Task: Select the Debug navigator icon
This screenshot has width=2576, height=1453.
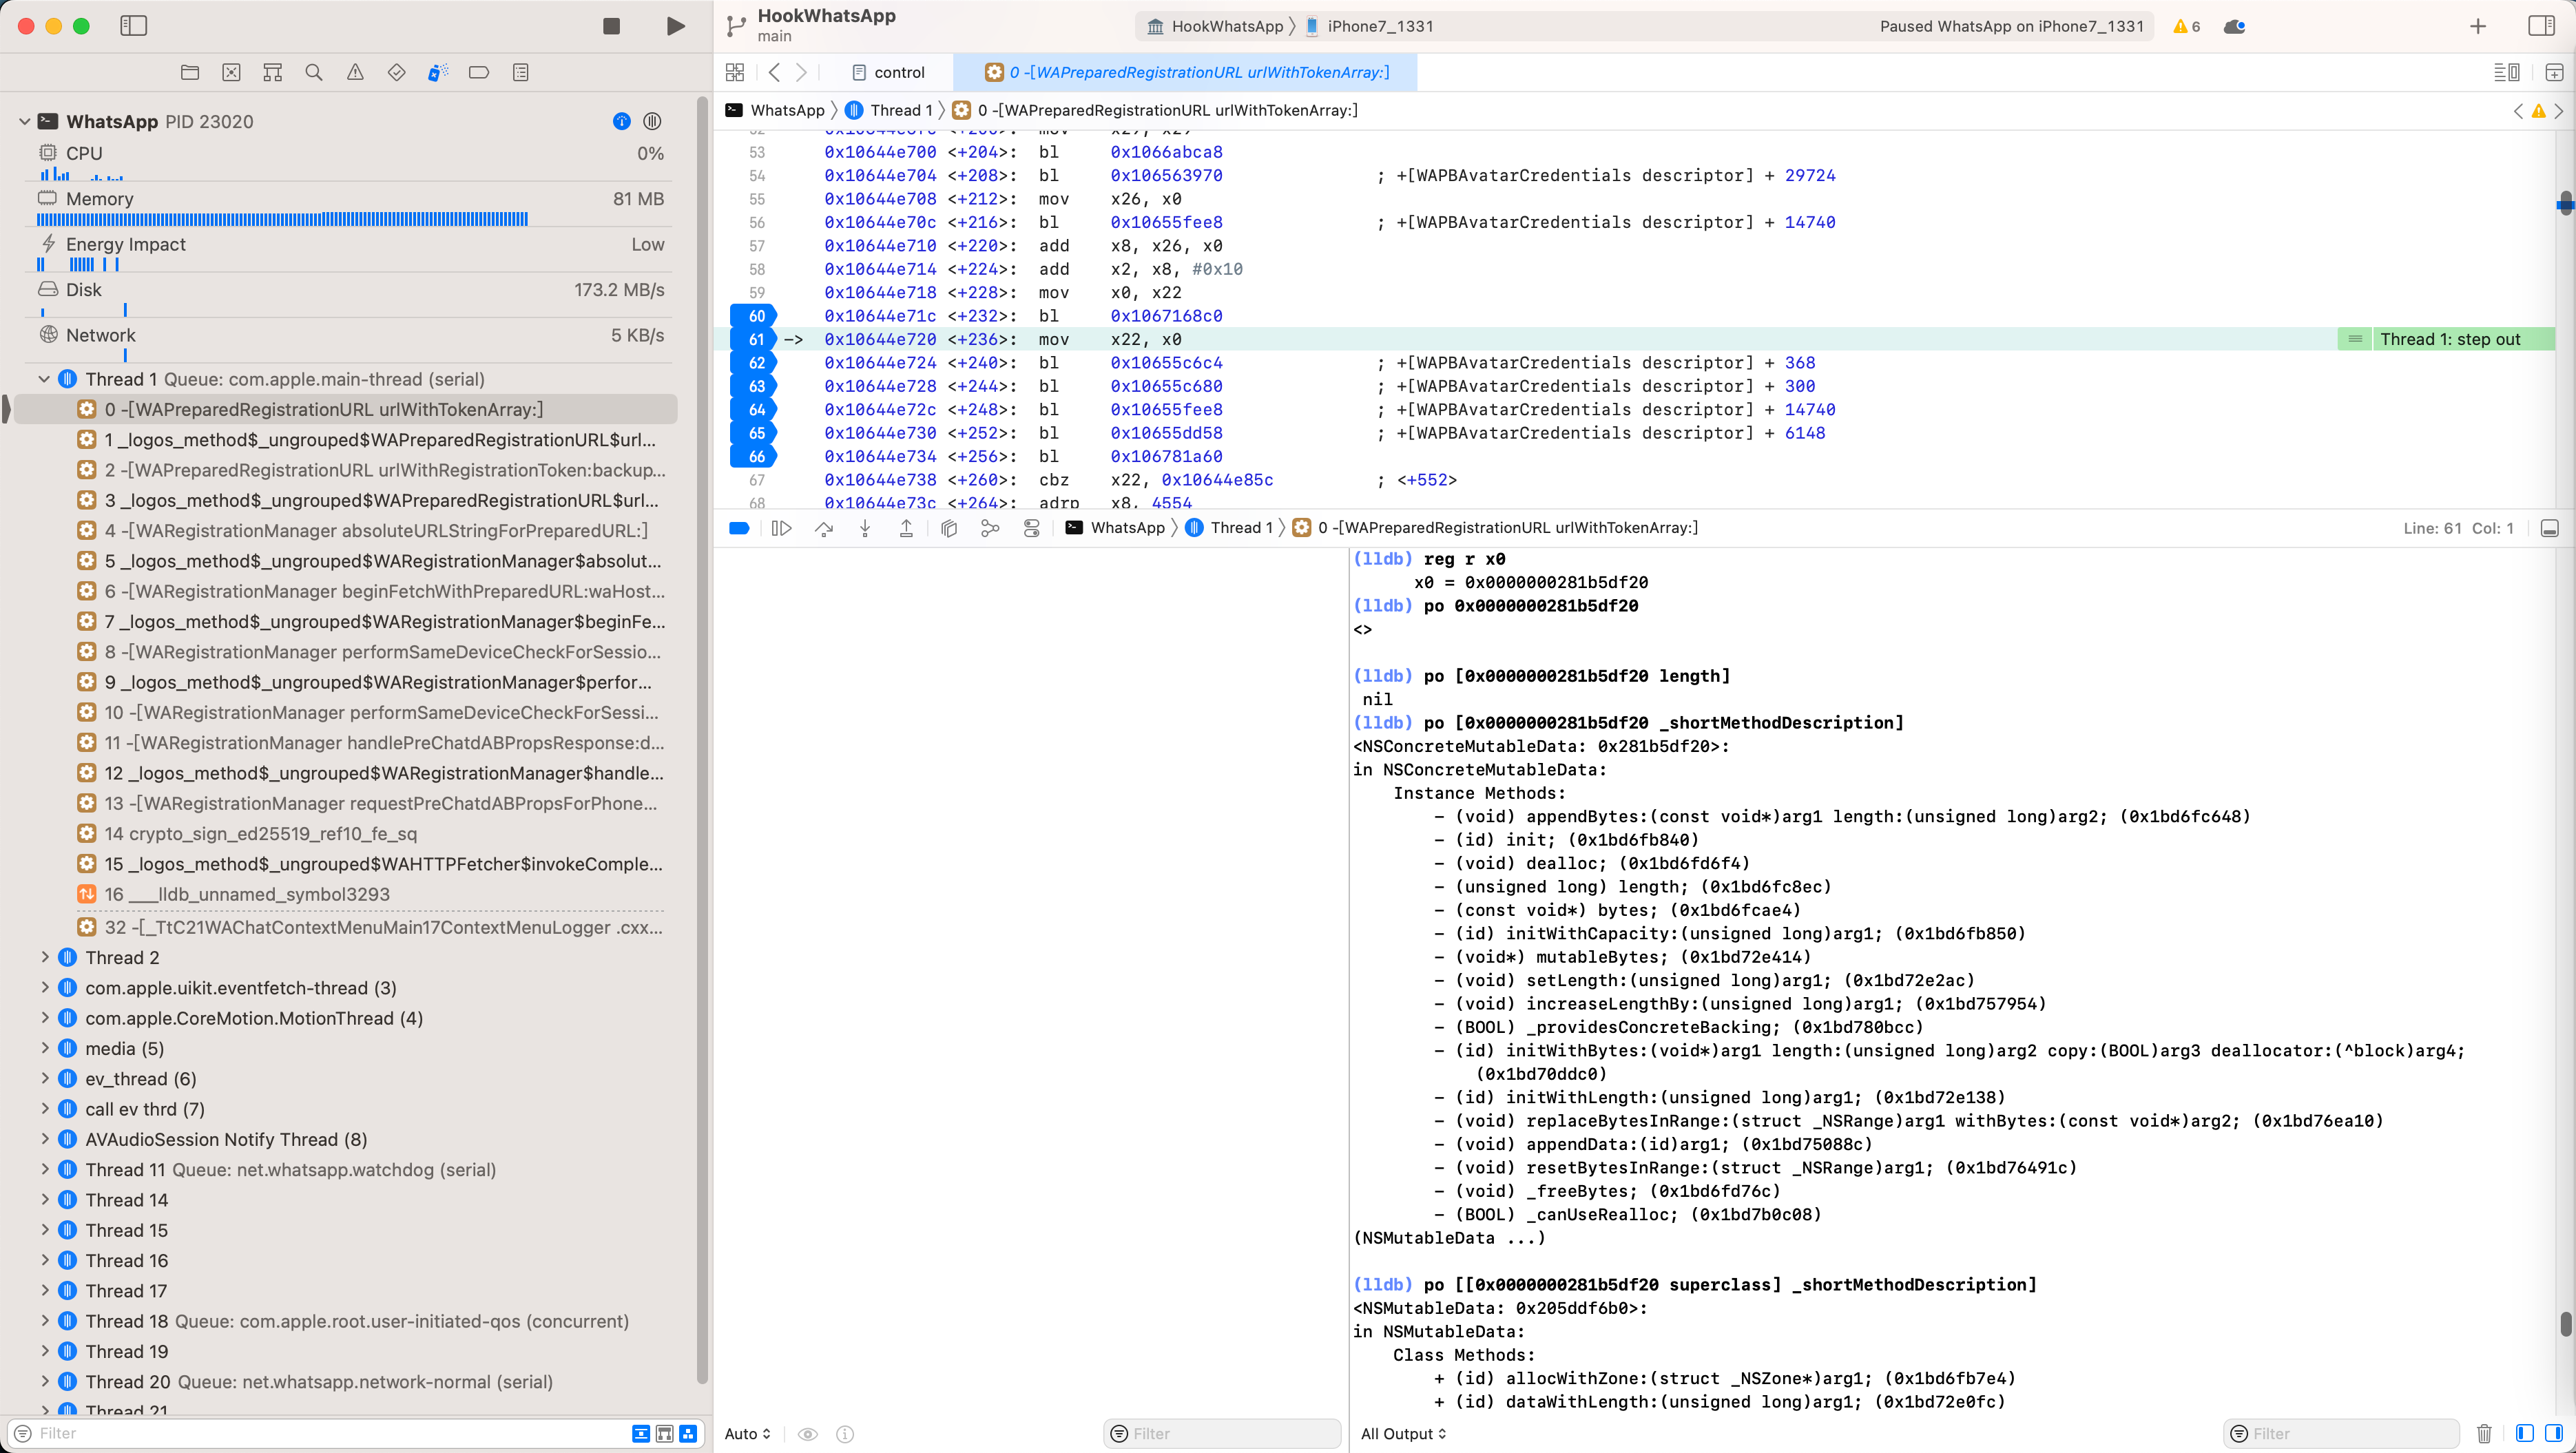Action: click(438, 72)
